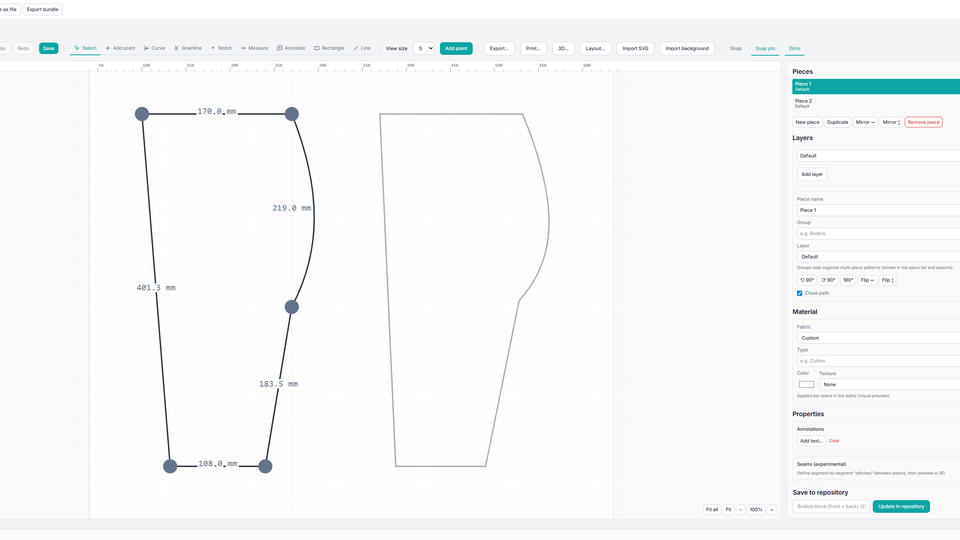Click the 100% zoom button
The width and height of the screenshot is (960, 540).
coord(756,509)
